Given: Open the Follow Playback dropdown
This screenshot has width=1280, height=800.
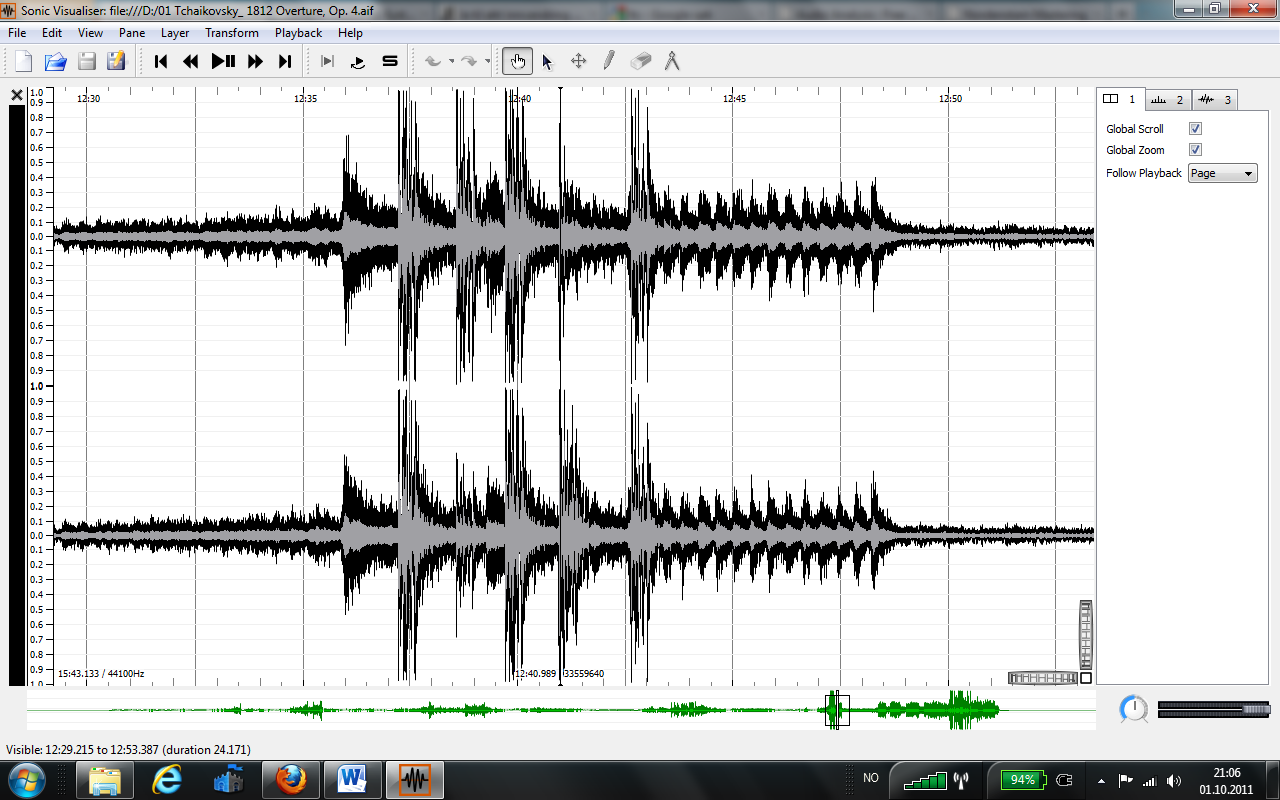Looking at the screenshot, I should click(x=1222, y=173).
